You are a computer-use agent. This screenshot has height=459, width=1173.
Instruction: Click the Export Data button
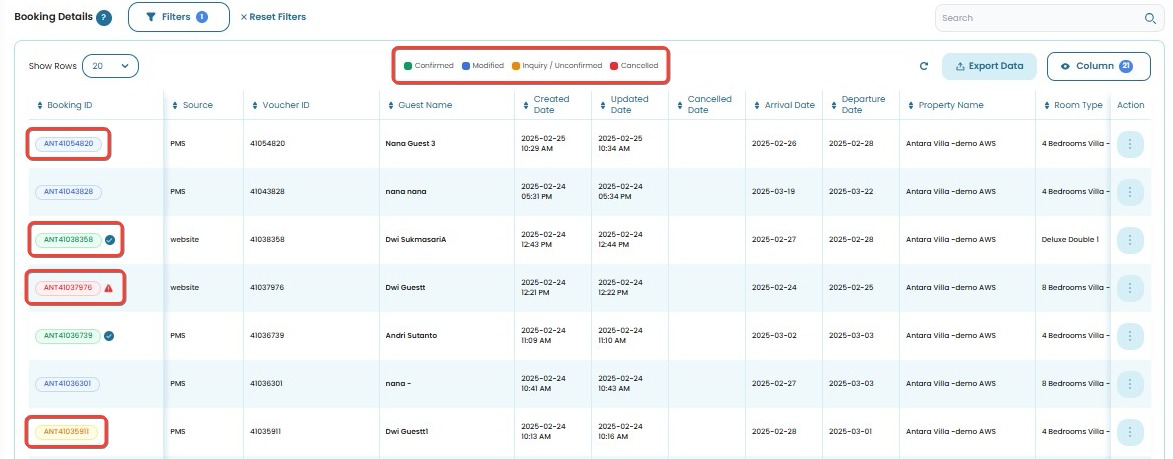click(x=989, y=66)
